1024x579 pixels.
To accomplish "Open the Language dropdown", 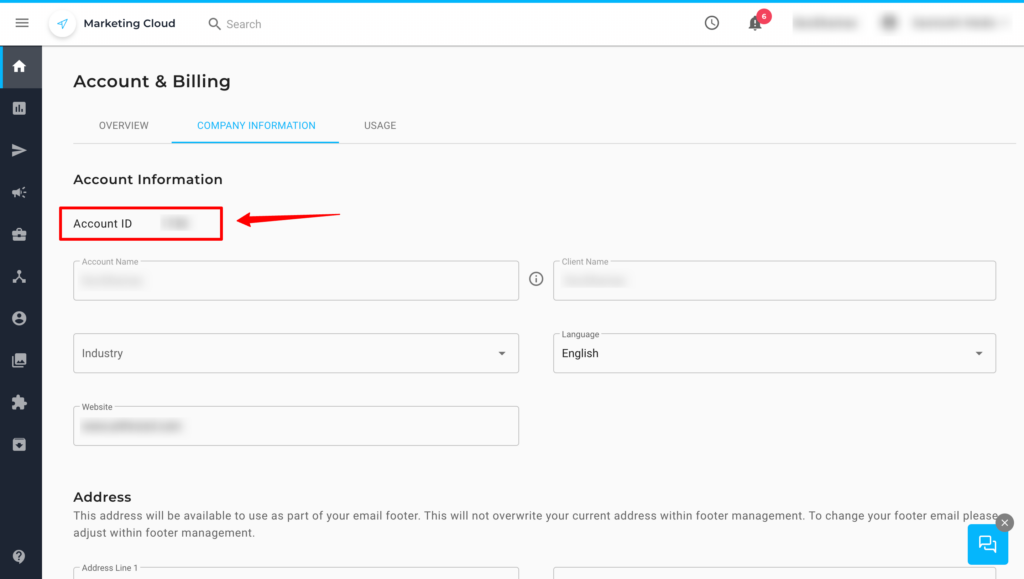I will tap(773, 353).
